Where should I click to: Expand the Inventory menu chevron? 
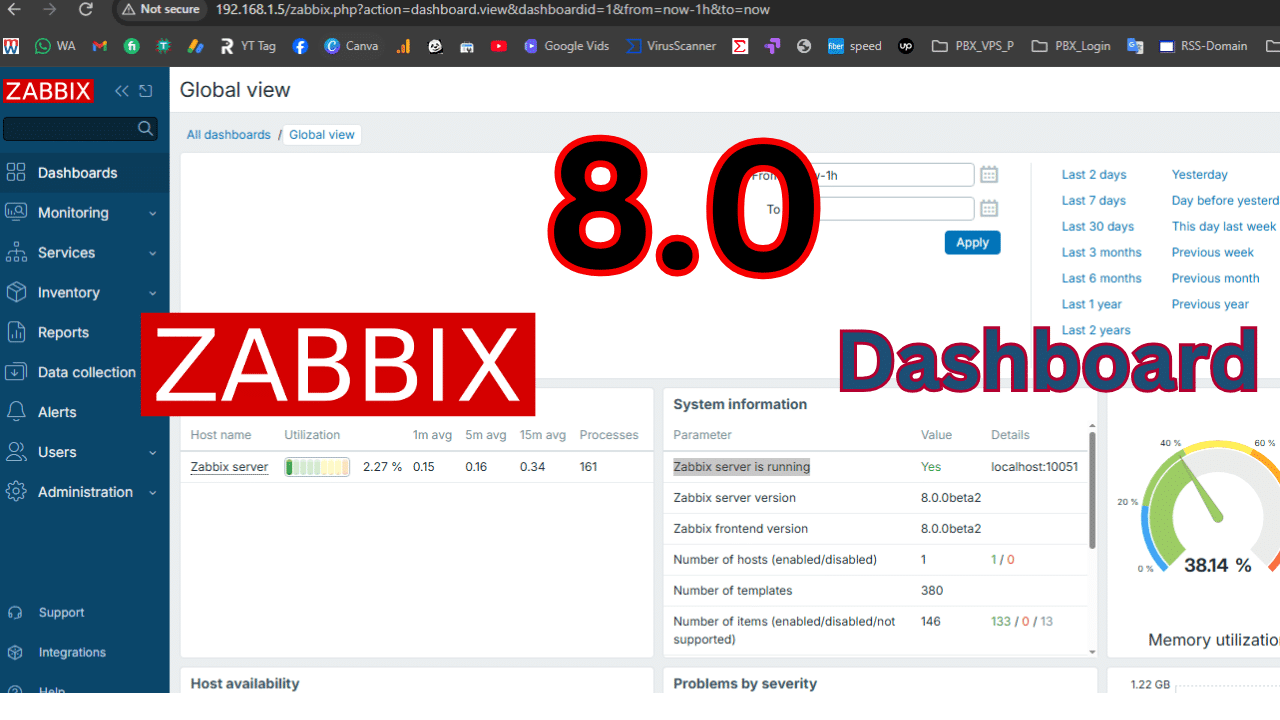pos(153,293)
